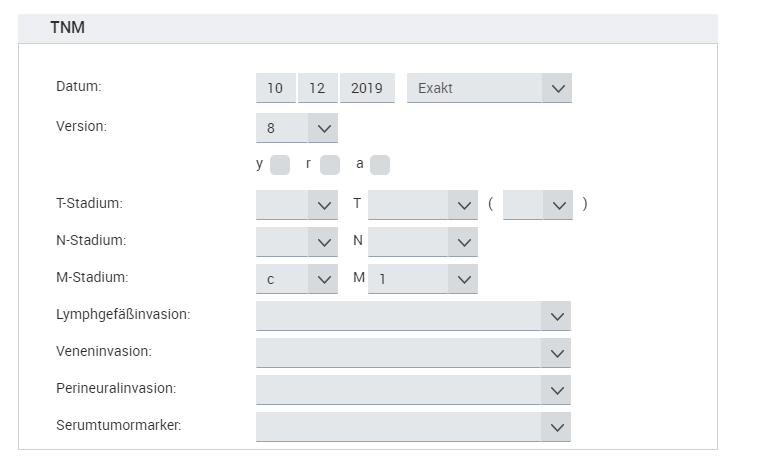Open the Exakt date precision dropdown

click(x=489, y=88)
